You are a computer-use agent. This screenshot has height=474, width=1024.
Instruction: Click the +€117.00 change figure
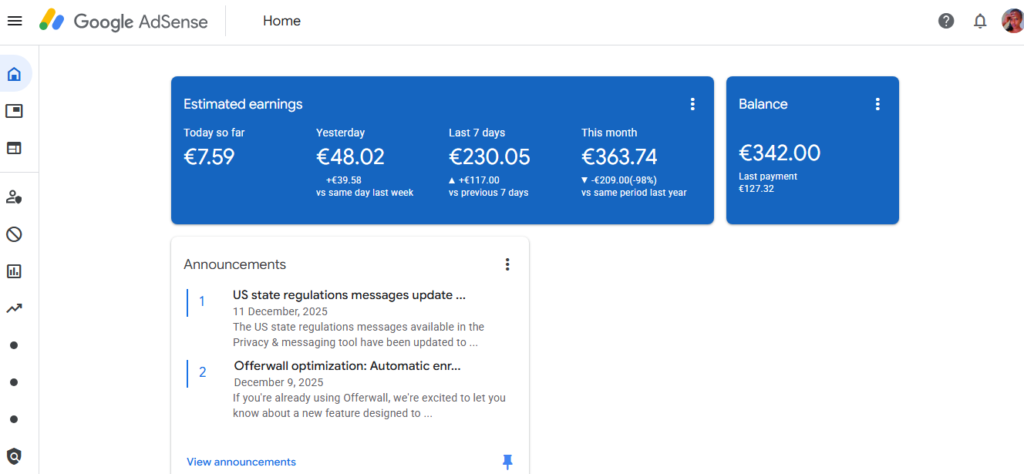(x=479, y=180)
